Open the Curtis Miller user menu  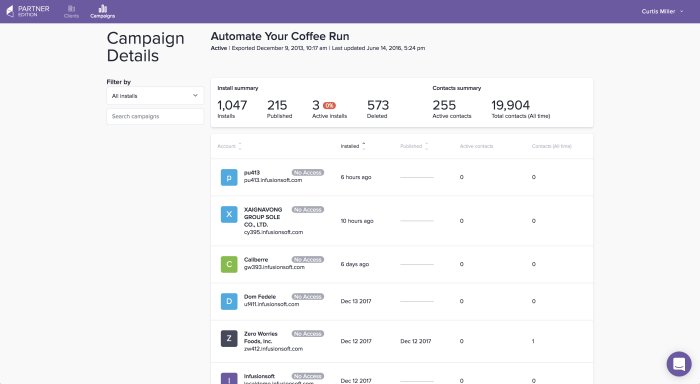click(662, 12)
